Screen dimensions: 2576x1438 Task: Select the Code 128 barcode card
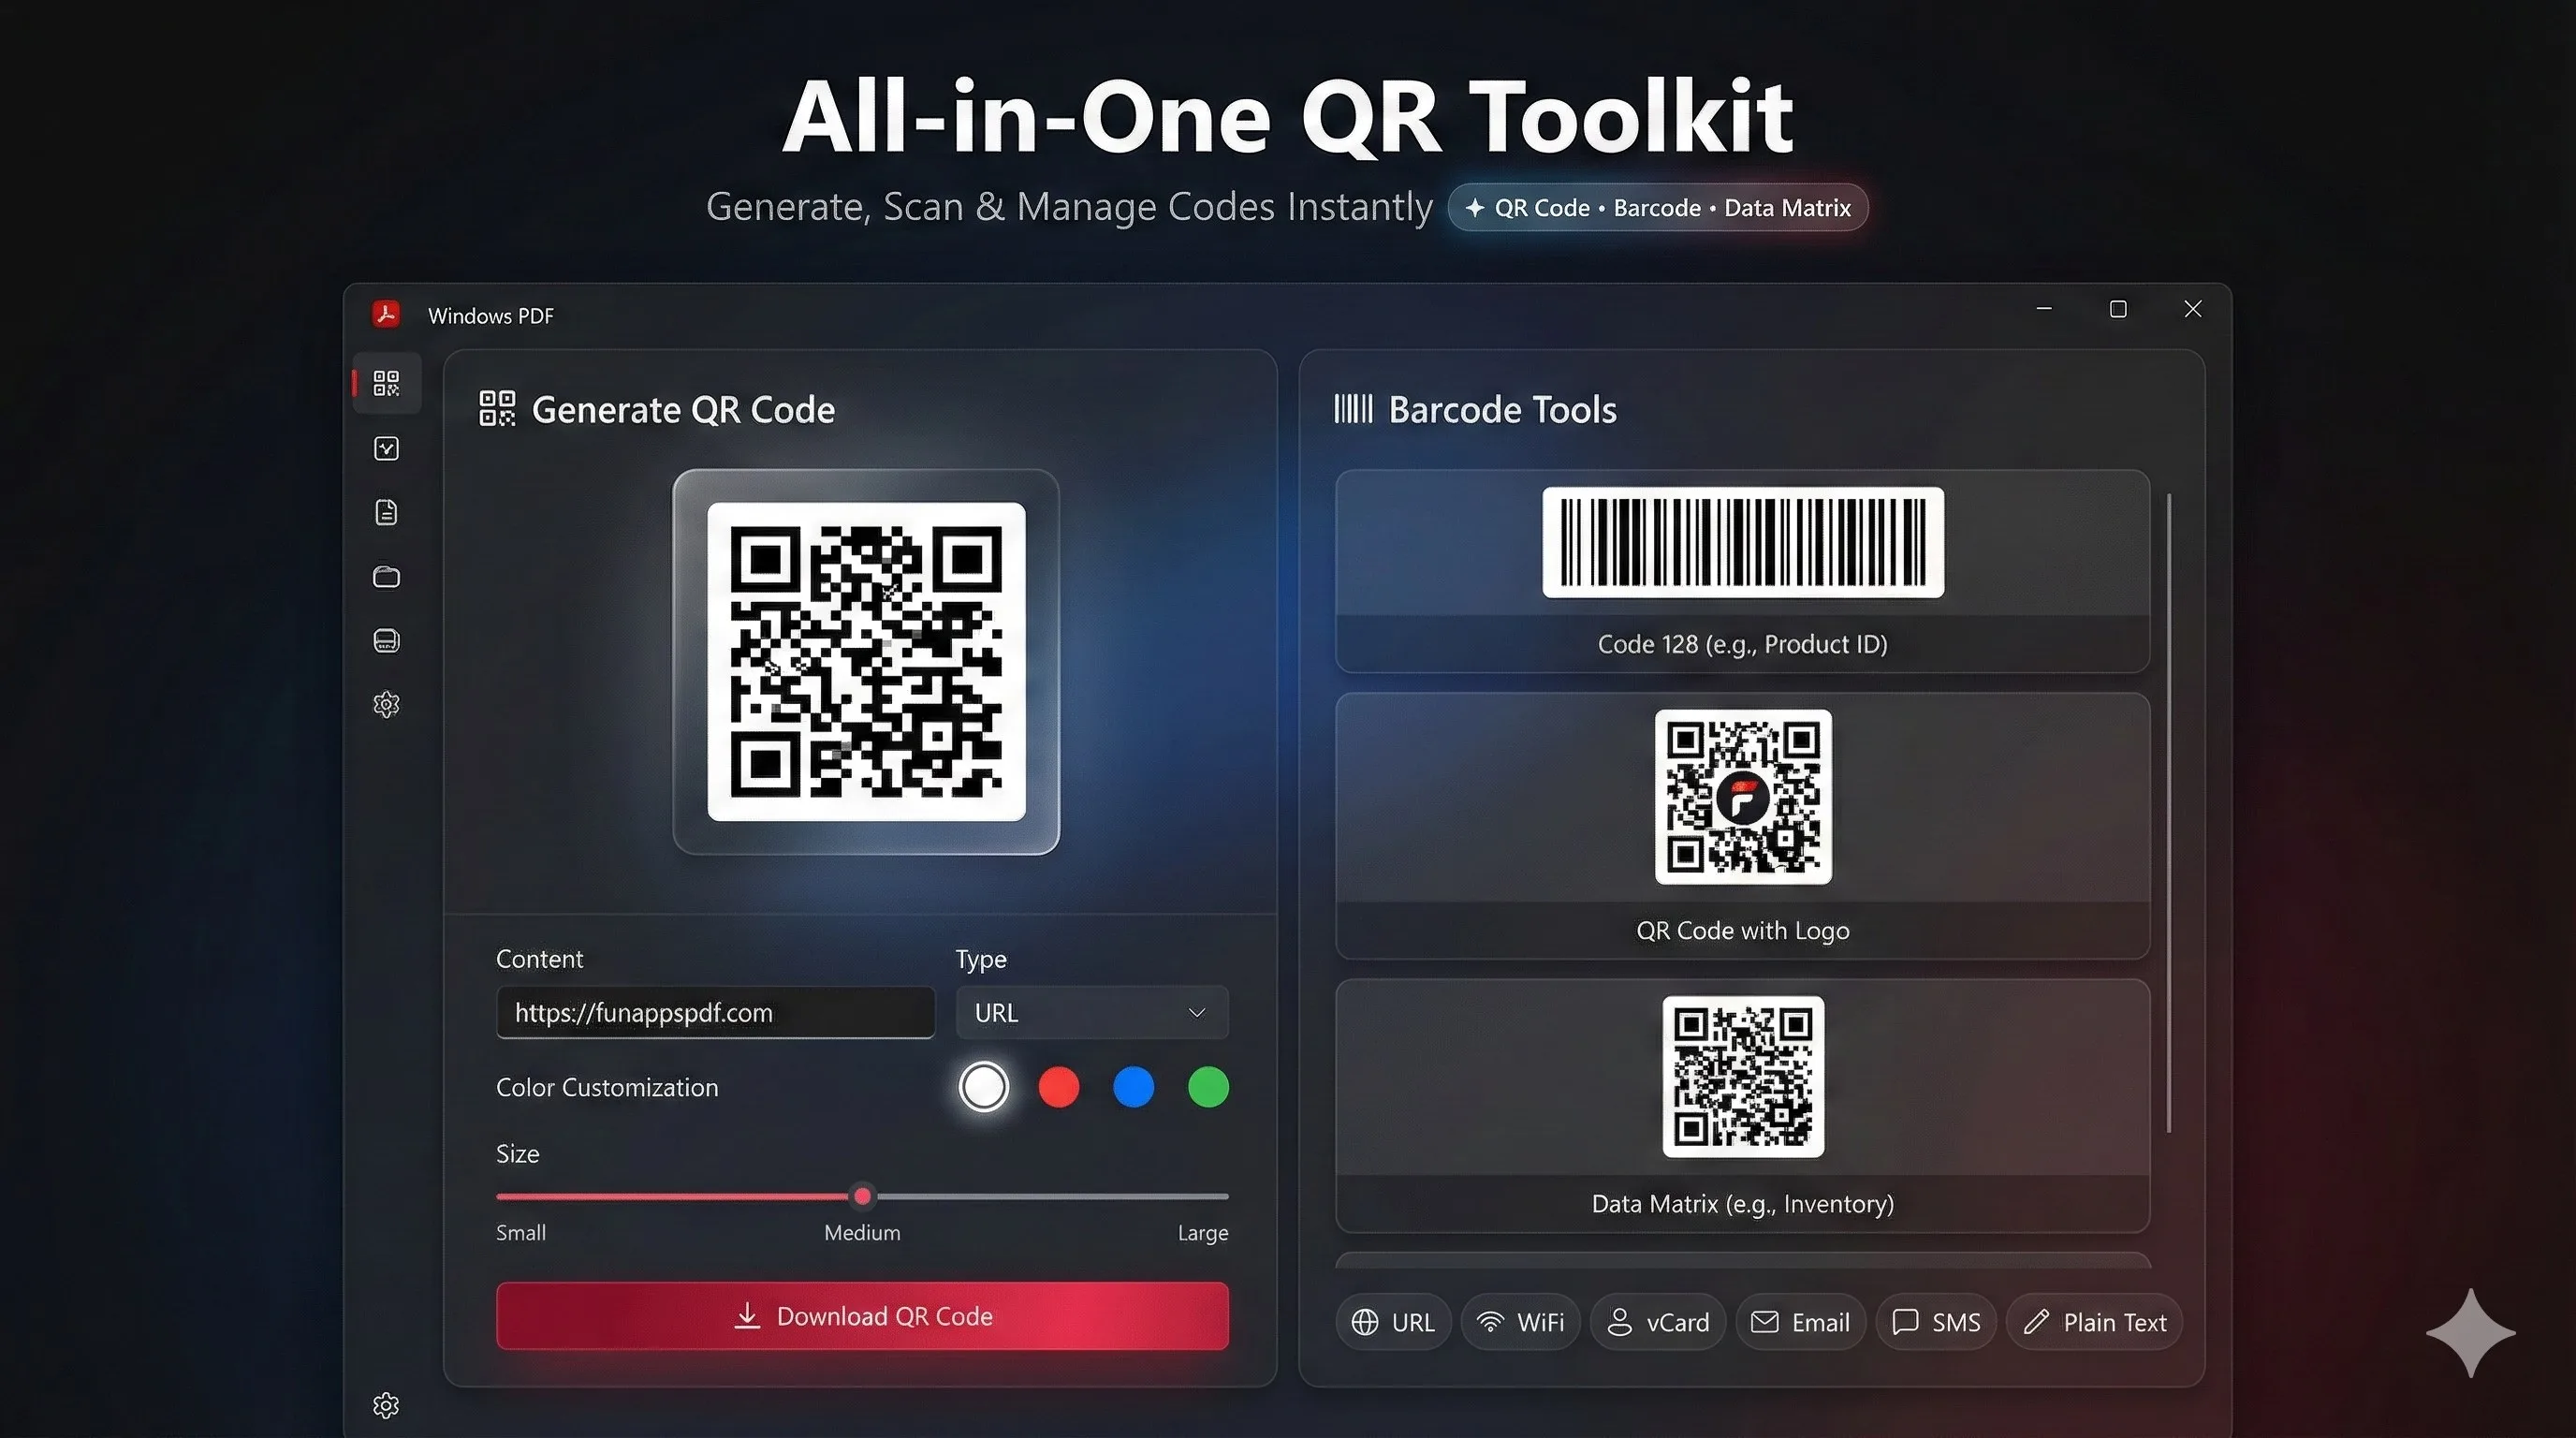[1742, 571]
